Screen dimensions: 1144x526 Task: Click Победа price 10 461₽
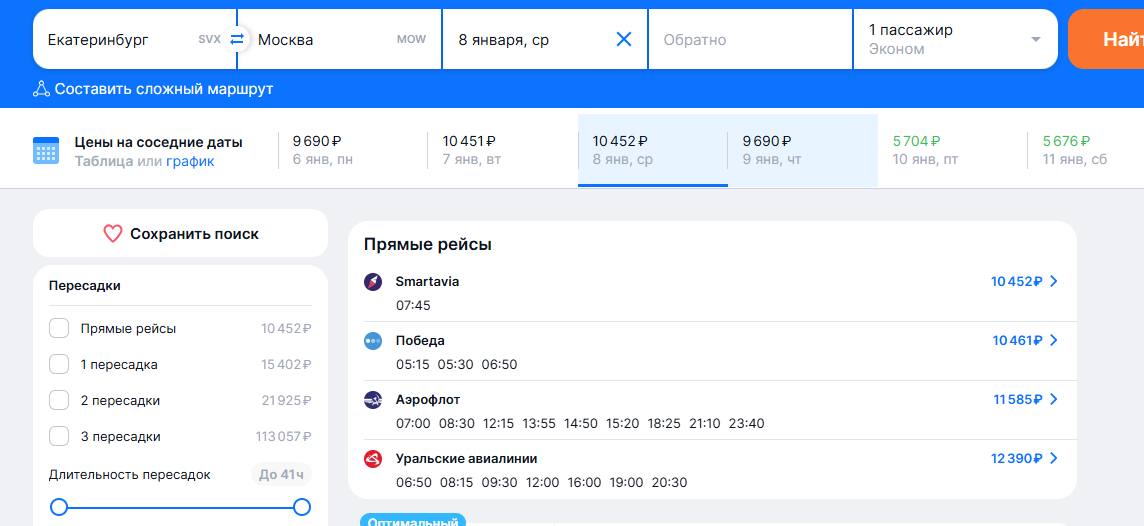pyautogui.click(x=1017, y=341)
